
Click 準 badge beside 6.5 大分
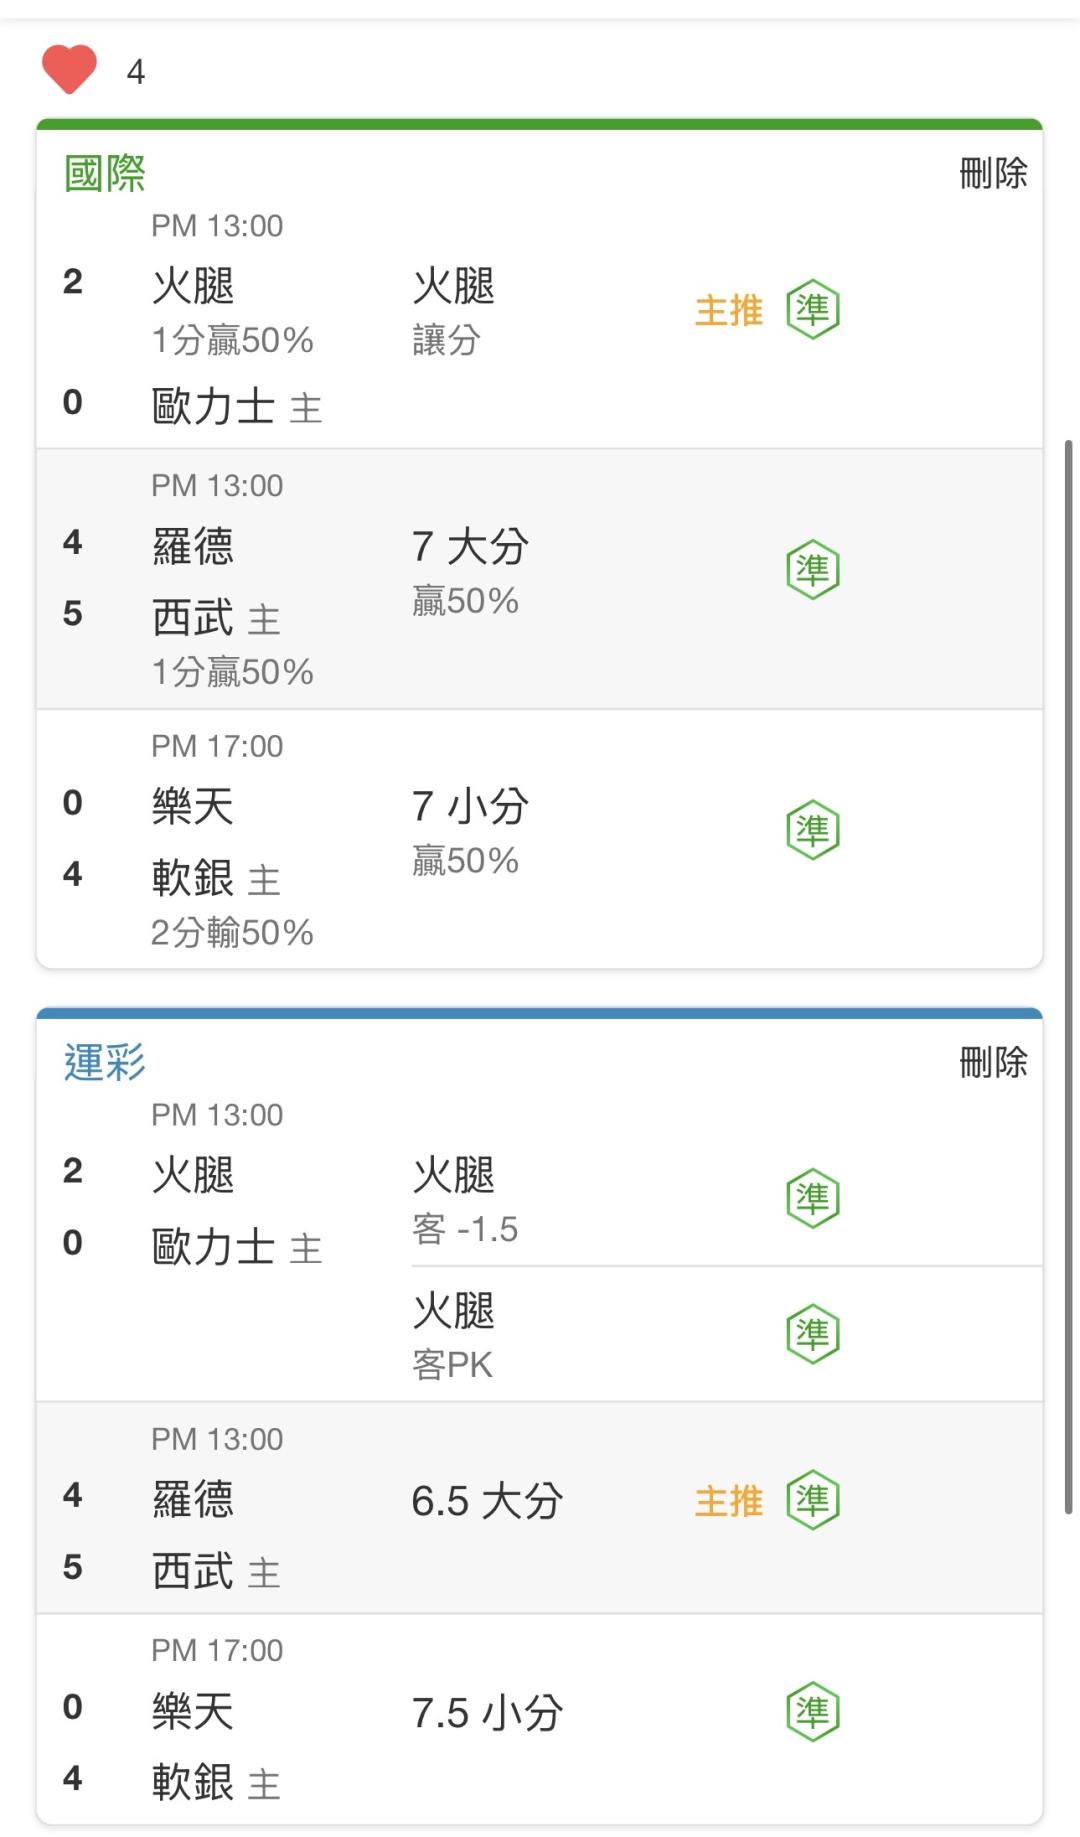[812, 1500]
